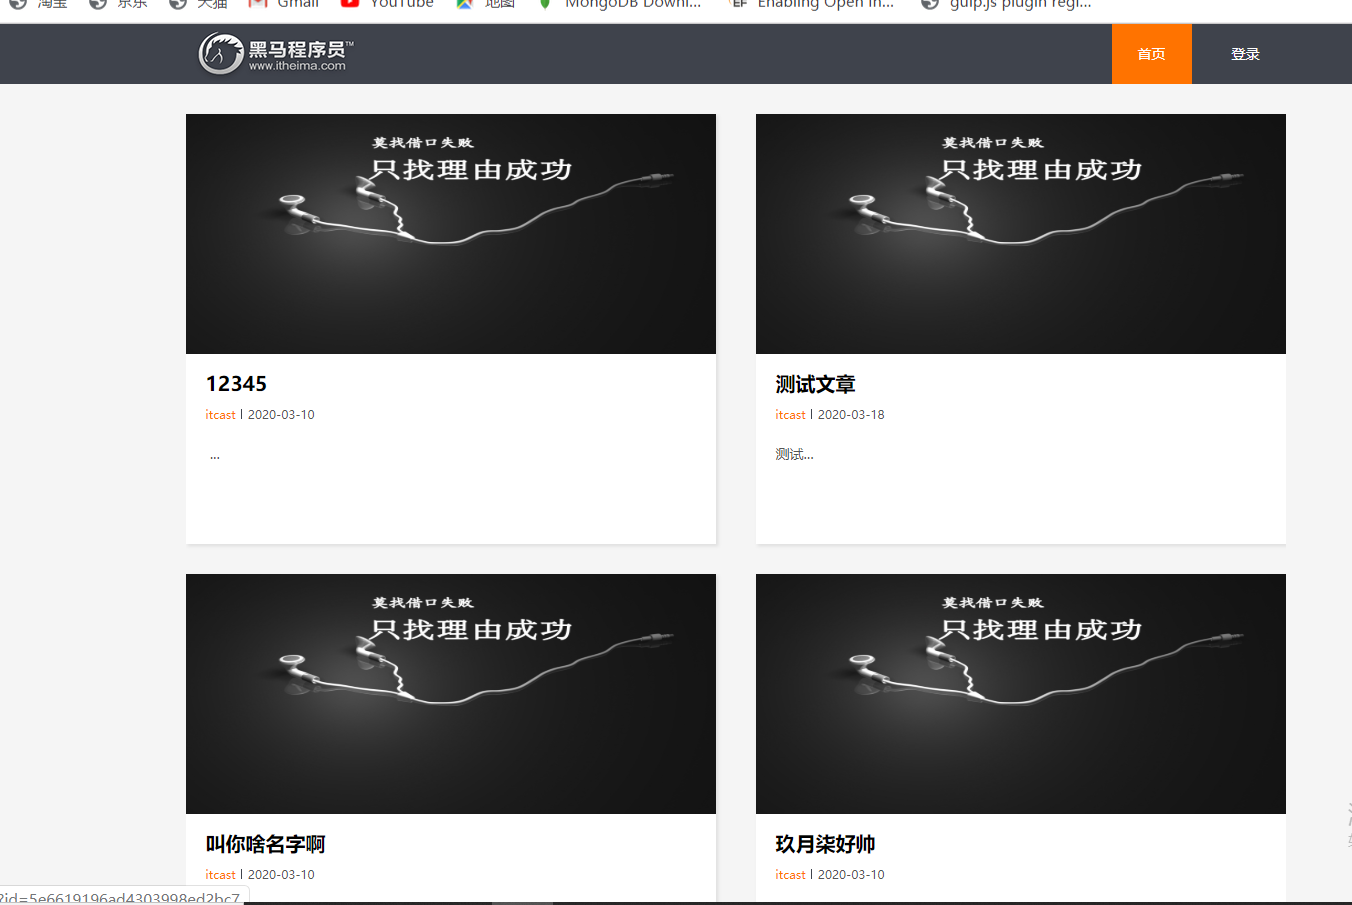
Task: Click the cover image of 玖月柒好帅
Action: point(1021,693)
